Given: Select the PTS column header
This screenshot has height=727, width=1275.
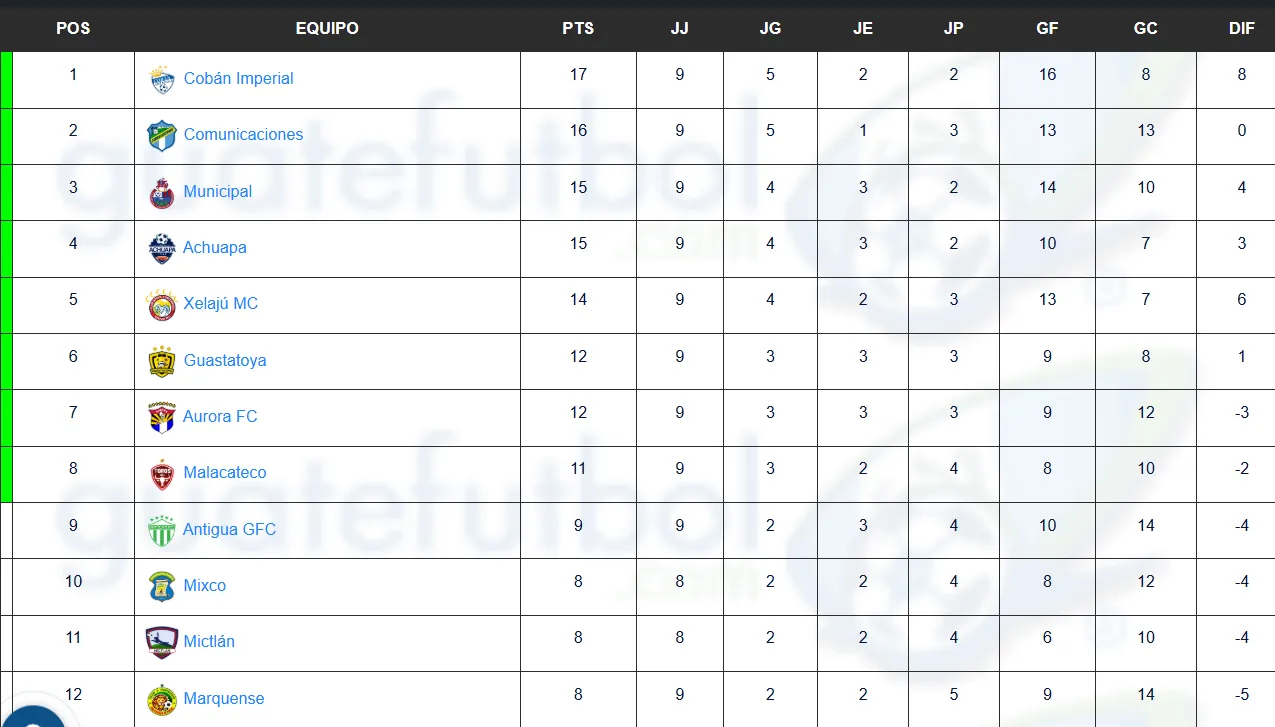Looking at the screenshot, I should [578, 28].
